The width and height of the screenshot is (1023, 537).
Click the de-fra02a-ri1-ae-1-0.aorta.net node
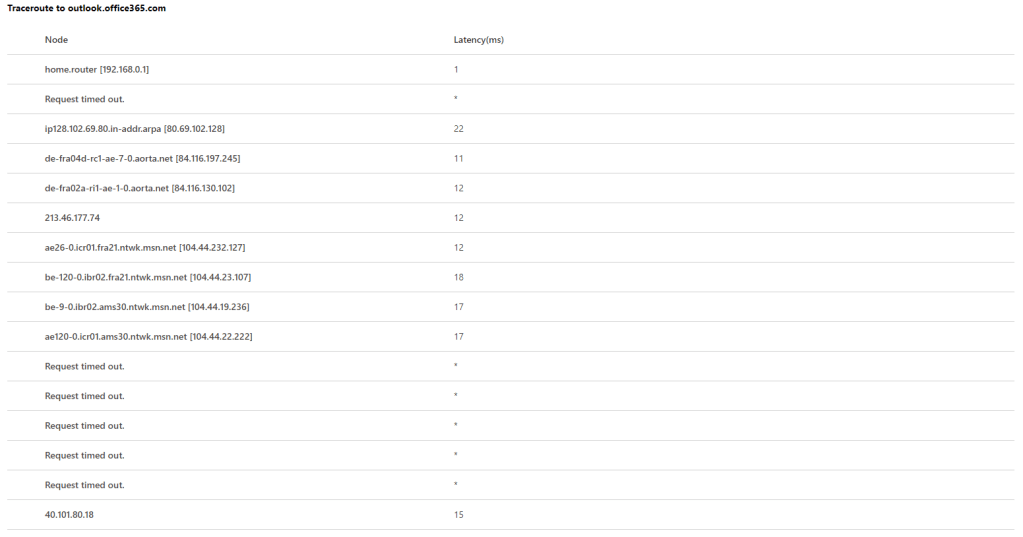pyautogui.click(x=140, y=188)
